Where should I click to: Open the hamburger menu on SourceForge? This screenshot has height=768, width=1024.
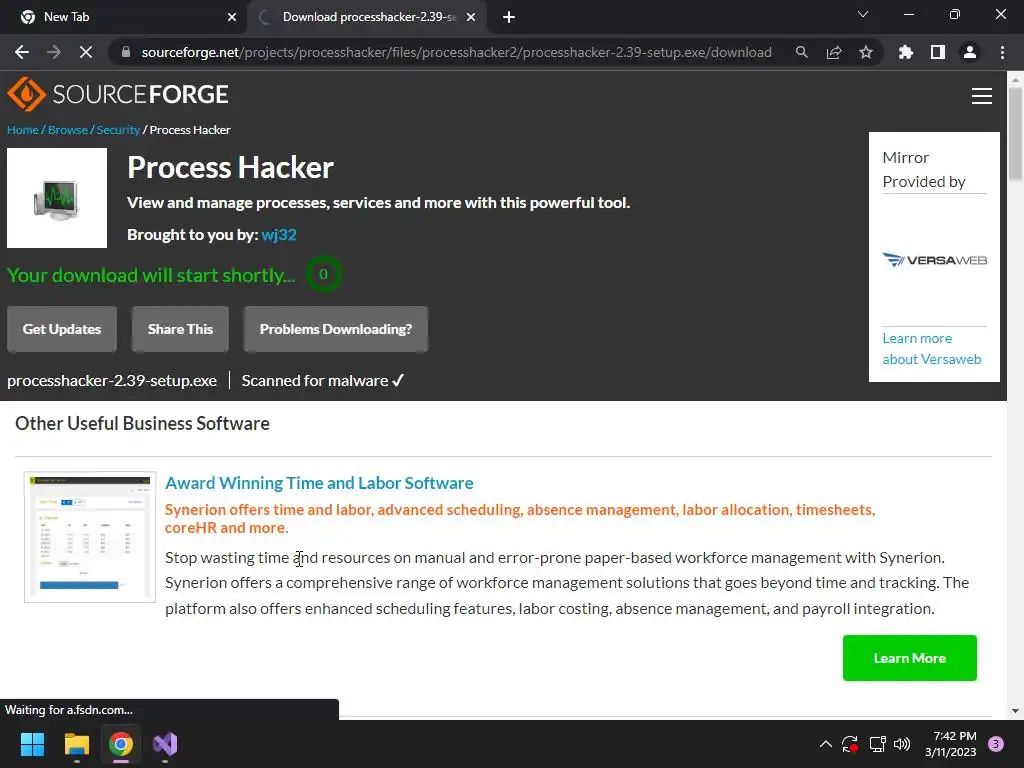981,96
